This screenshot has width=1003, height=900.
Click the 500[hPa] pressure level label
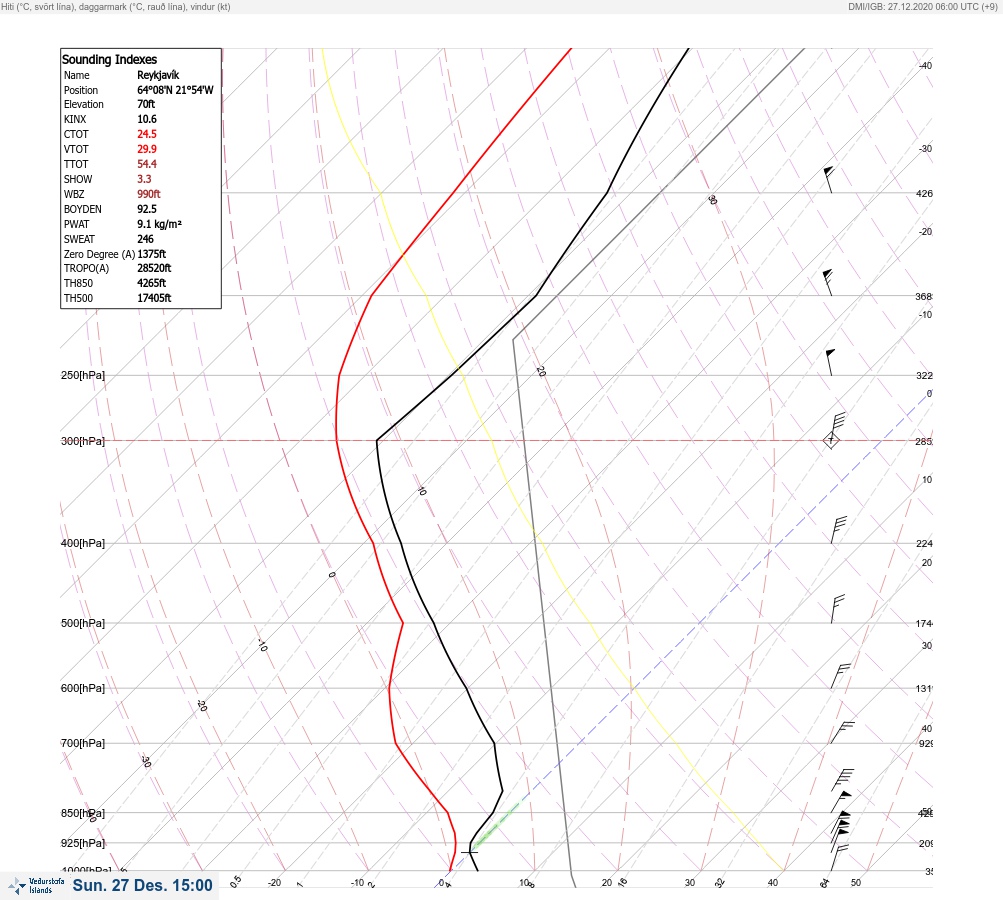[x=83, y=623]
